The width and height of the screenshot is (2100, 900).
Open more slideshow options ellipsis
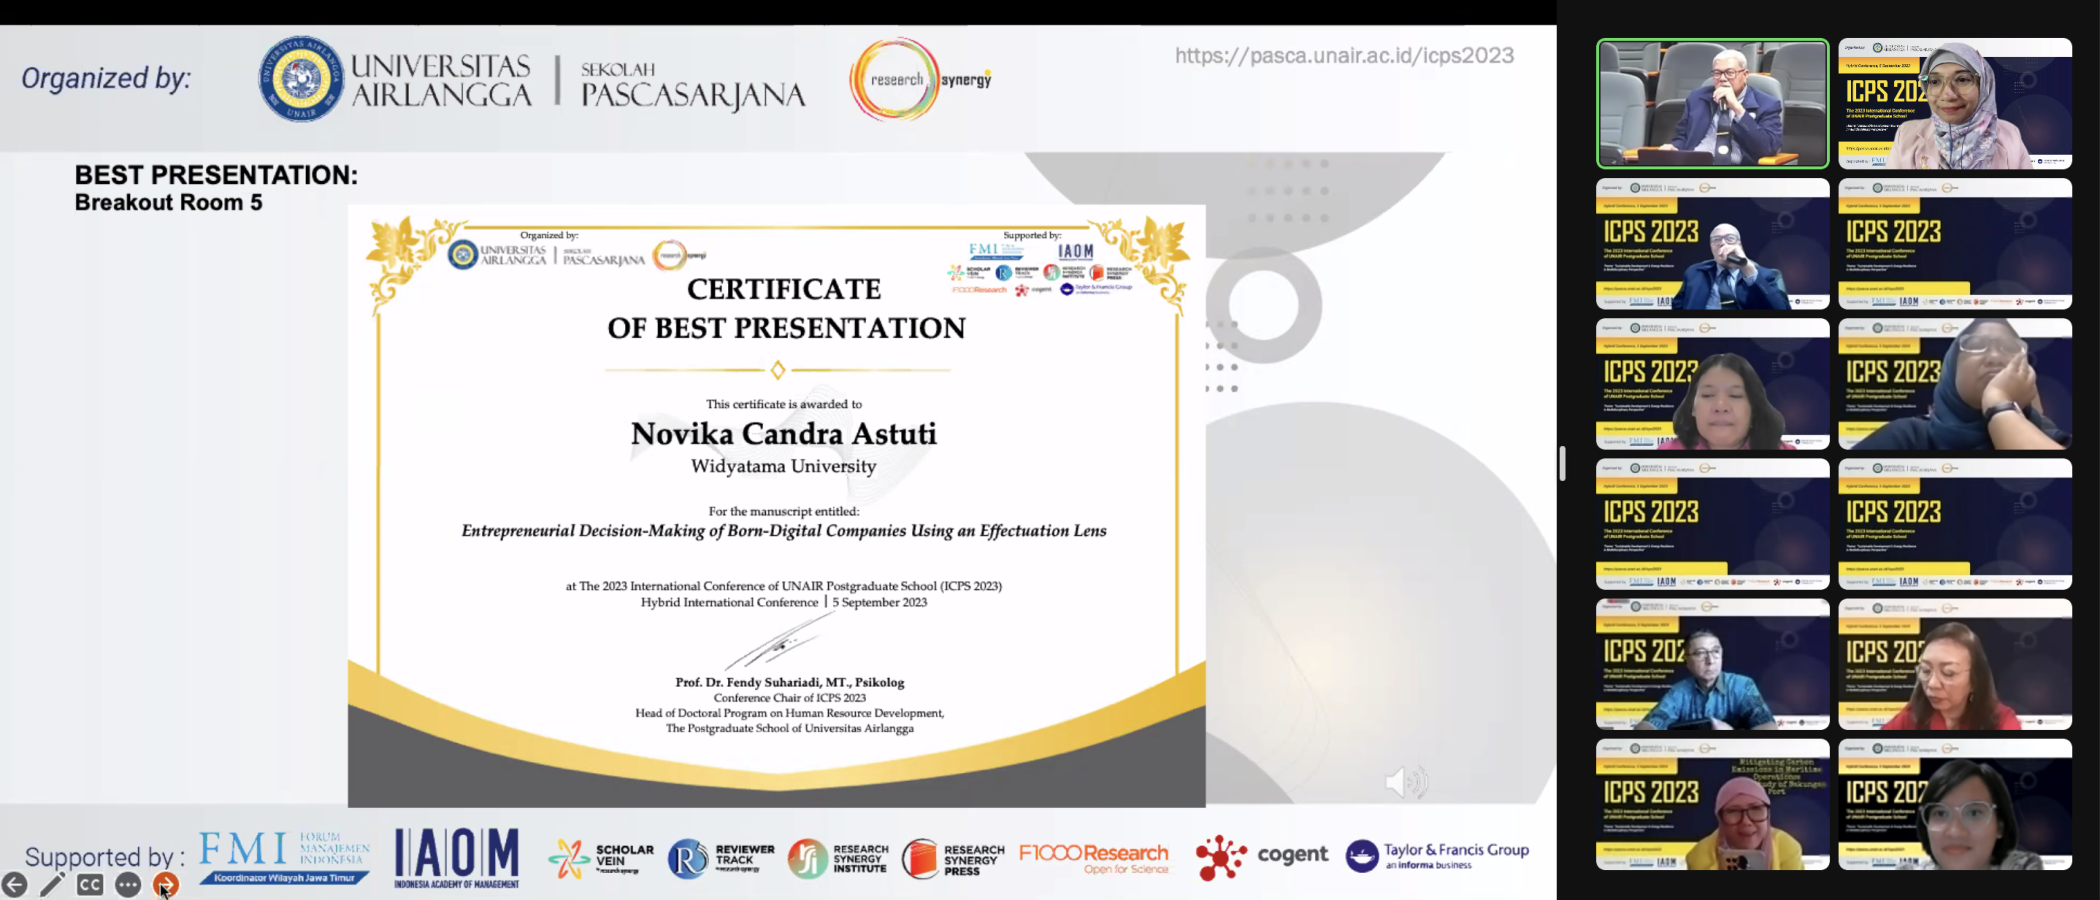128,884
